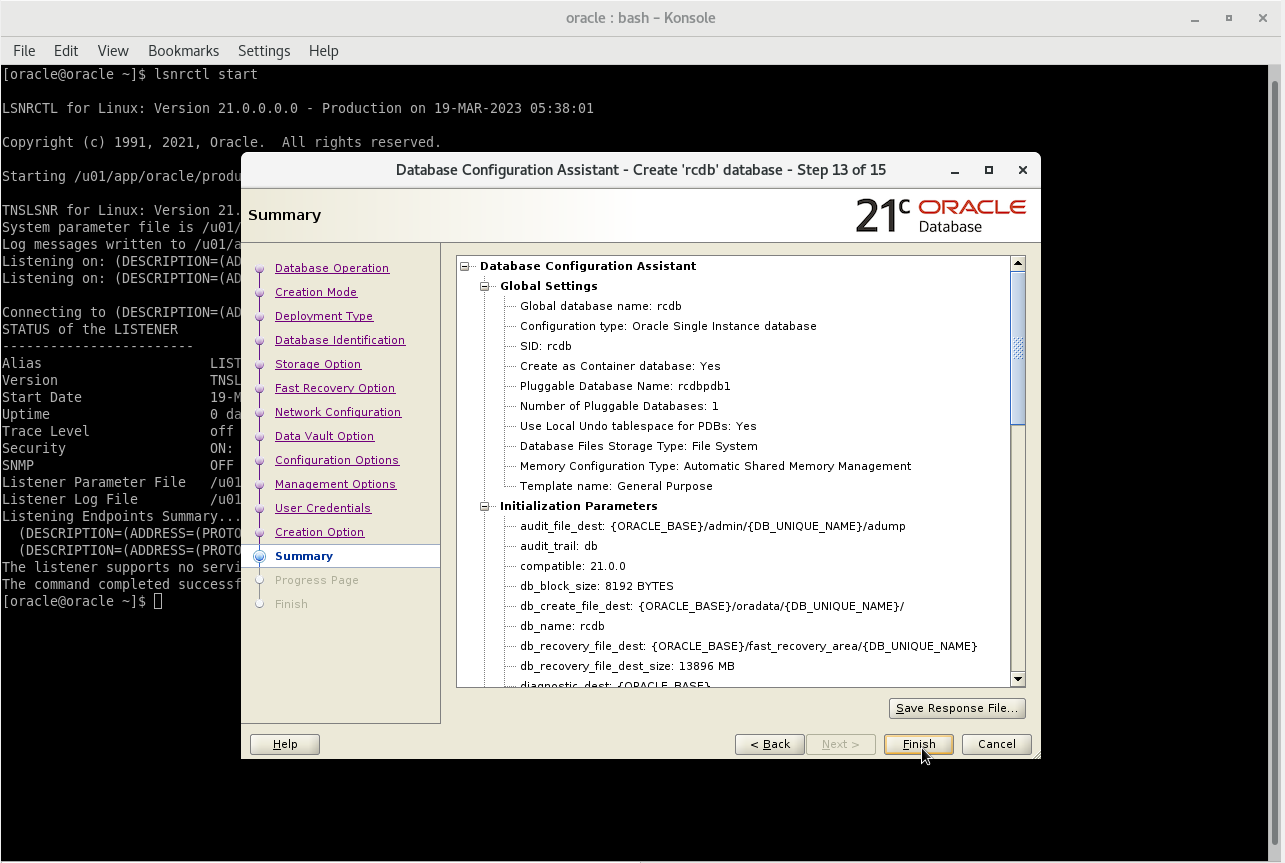Maximize the DBCA dialog window
Image resolution: width=1285 pixels, height=863 pixels.
[989, 170]
